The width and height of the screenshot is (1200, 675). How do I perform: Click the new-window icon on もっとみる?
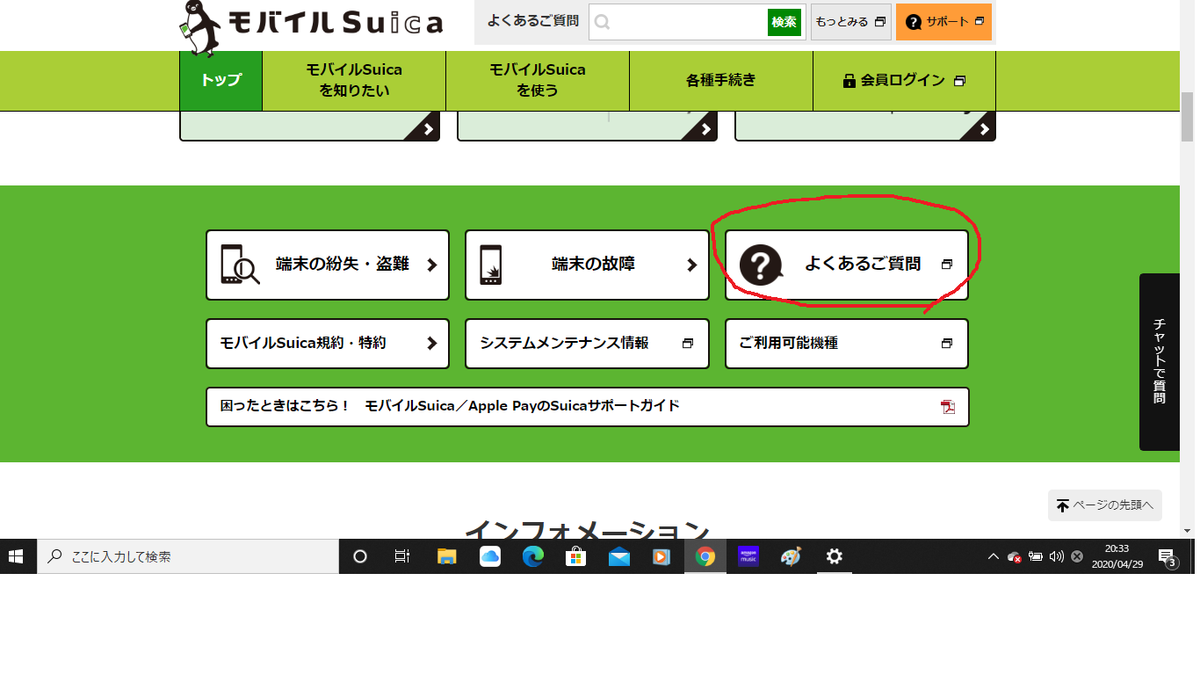point(880,22)
